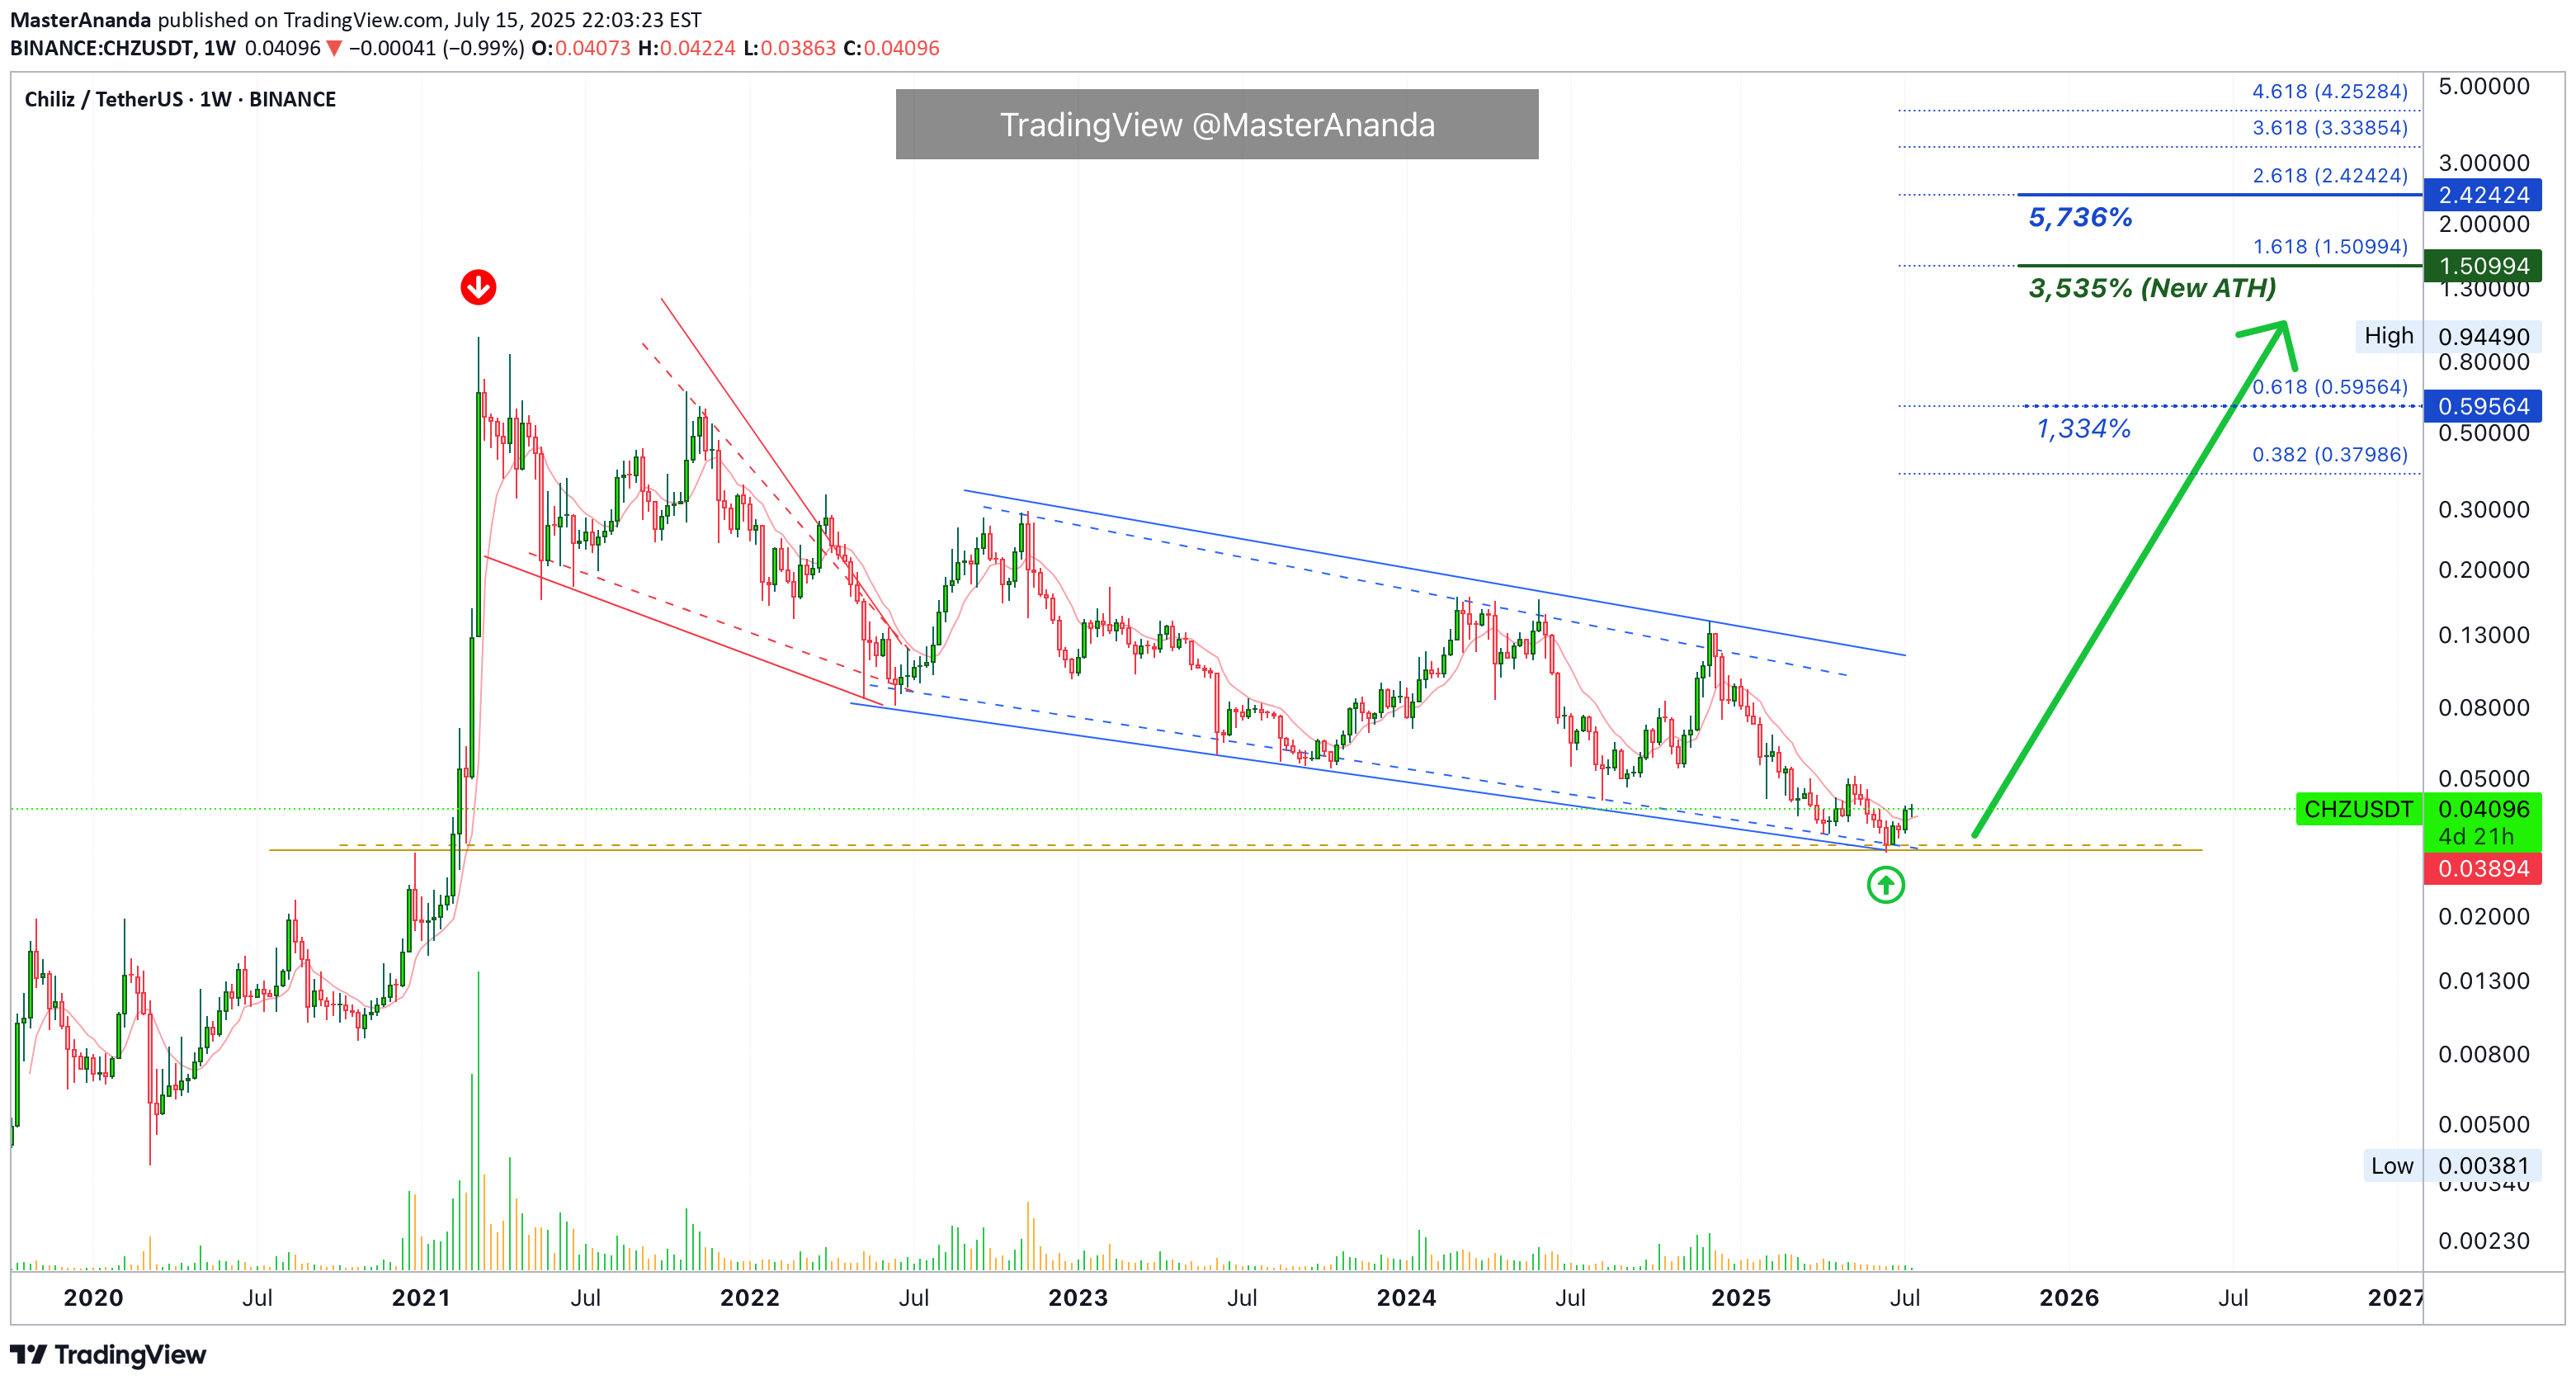Screen dimensions: 2576x1385
Task: Click the H:0.04224 high value in header
Action: tap(686, 48)
